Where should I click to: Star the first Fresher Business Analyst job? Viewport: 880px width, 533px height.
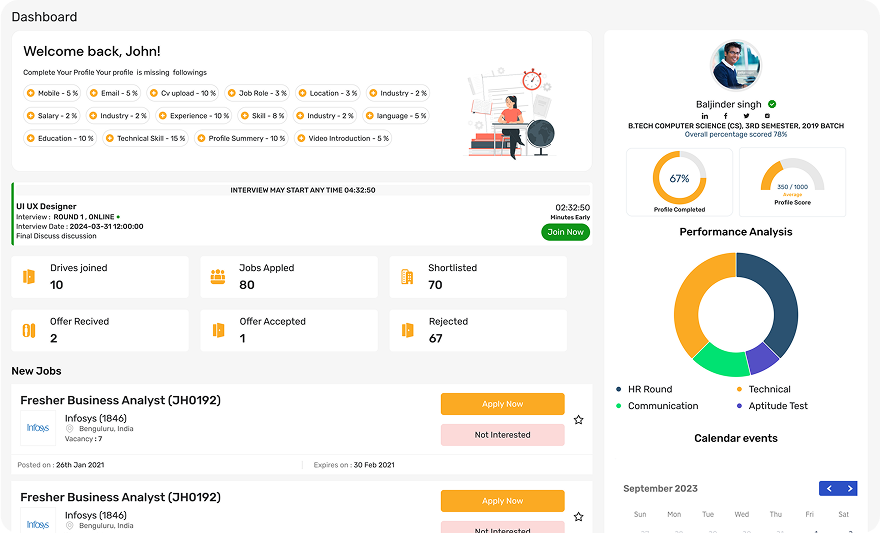coord(578,420)
